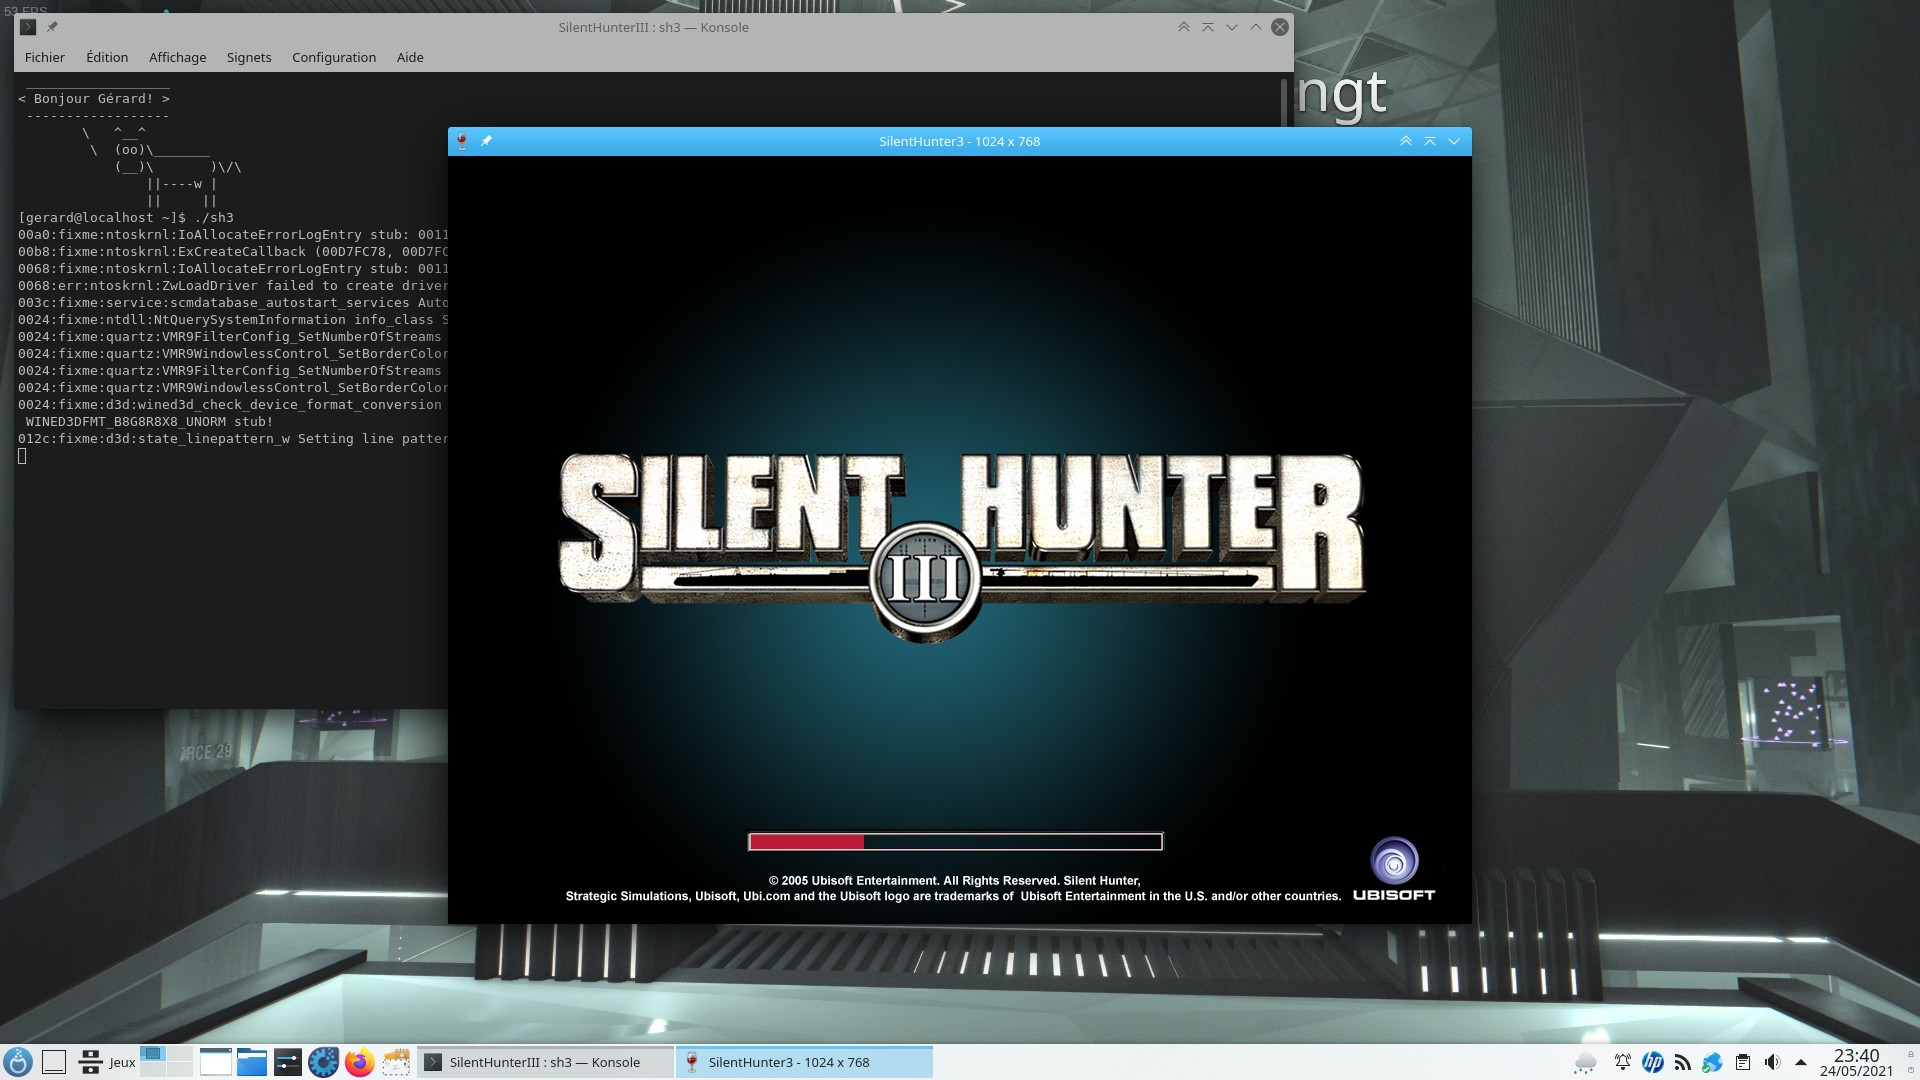
Task: Click the red loading progress bar
Action: point(955,841)
